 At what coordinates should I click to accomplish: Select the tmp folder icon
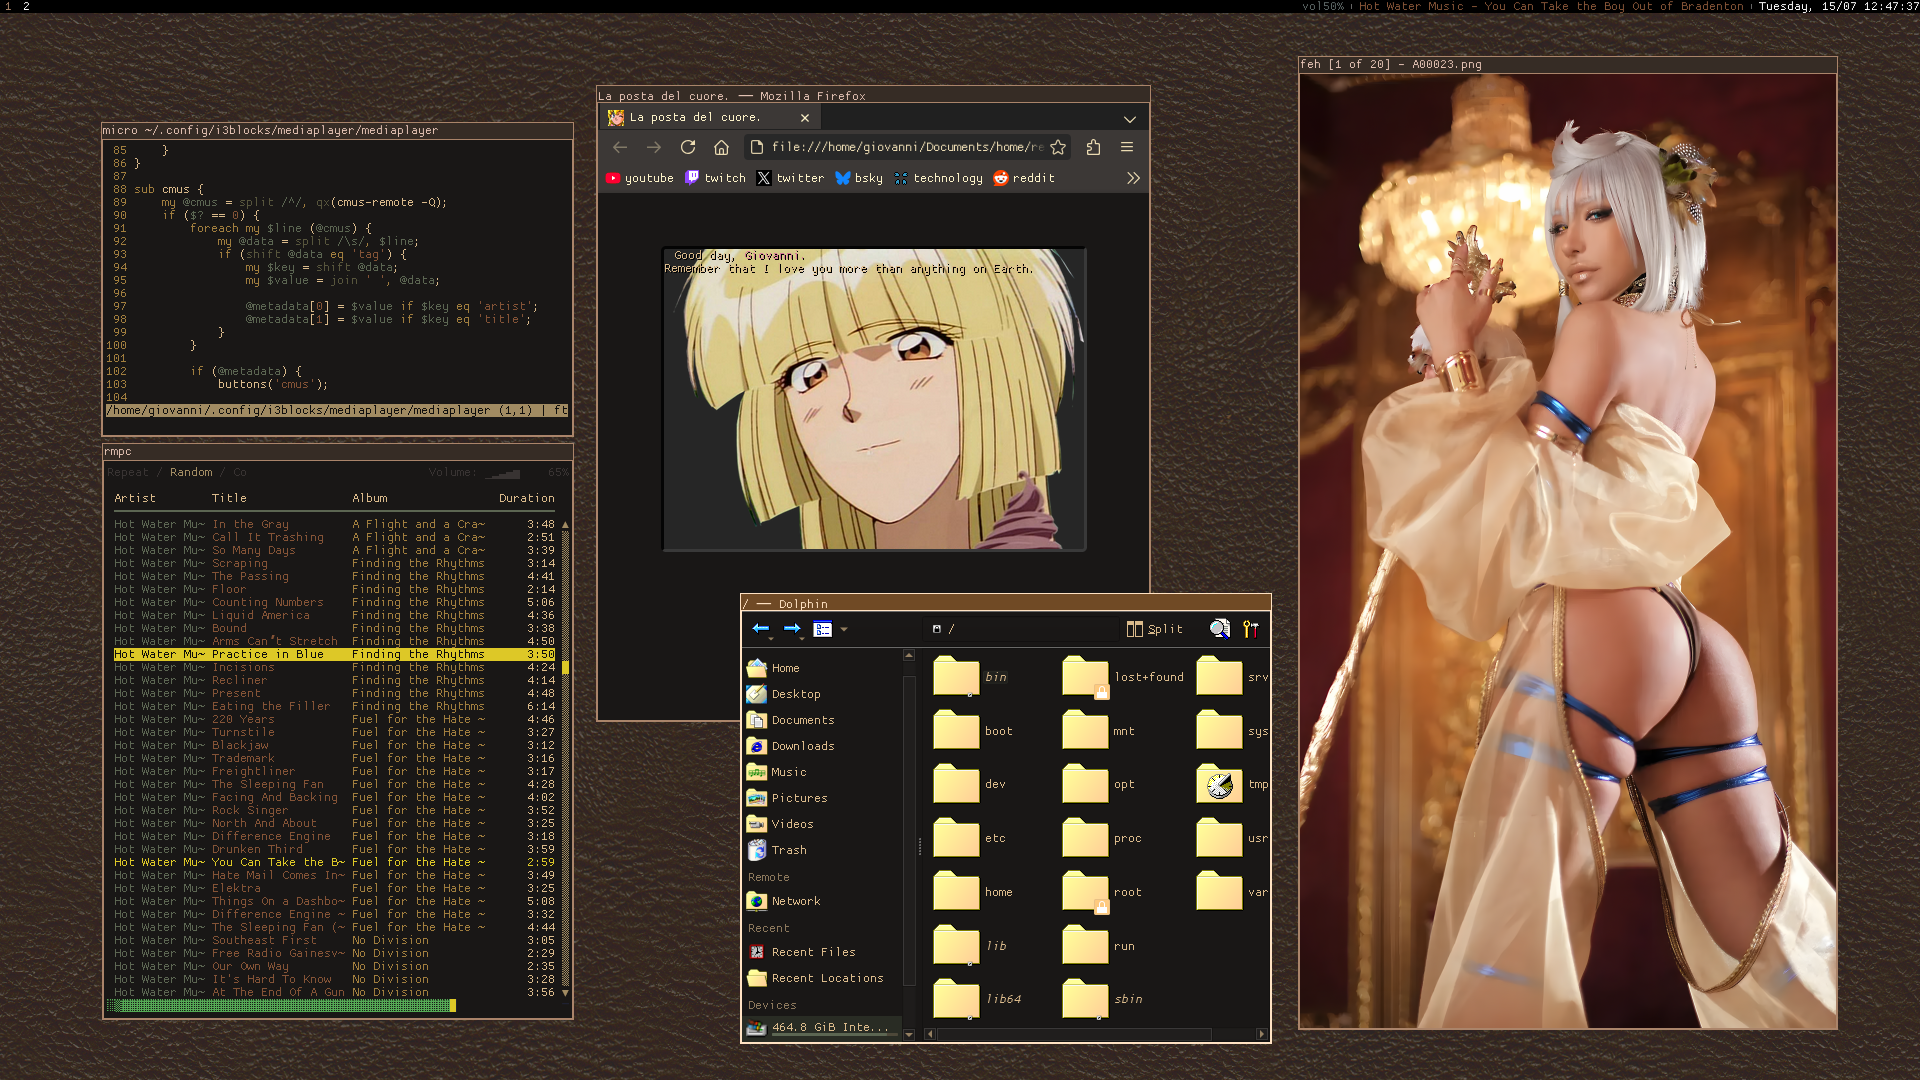pos(1219,784)
